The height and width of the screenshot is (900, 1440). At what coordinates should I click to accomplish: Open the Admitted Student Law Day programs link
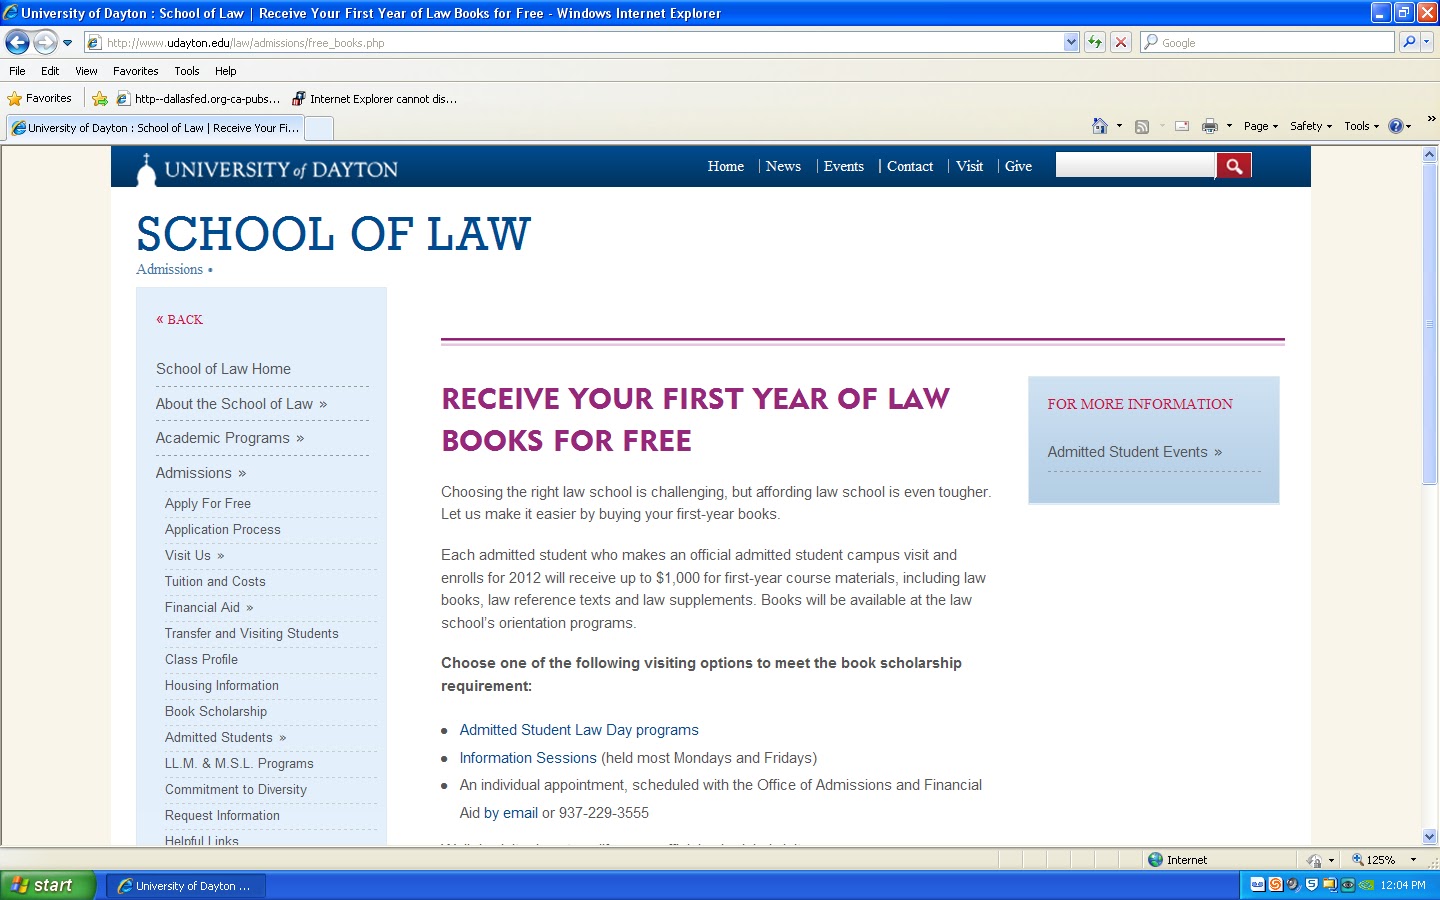point(579,730)
